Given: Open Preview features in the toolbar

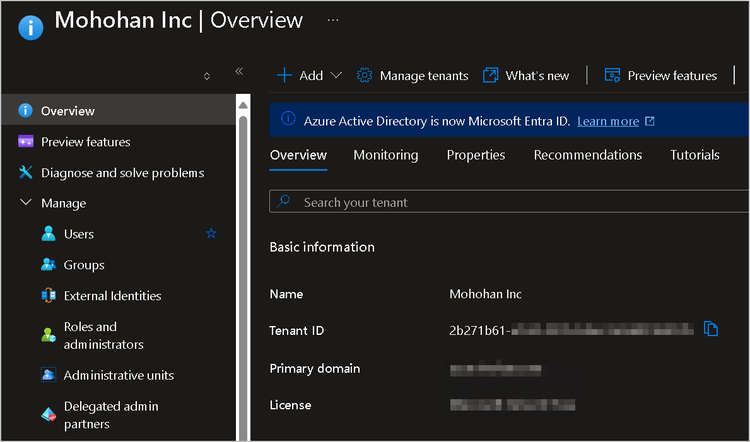Looking at the screenshot, I should point(661,76).
